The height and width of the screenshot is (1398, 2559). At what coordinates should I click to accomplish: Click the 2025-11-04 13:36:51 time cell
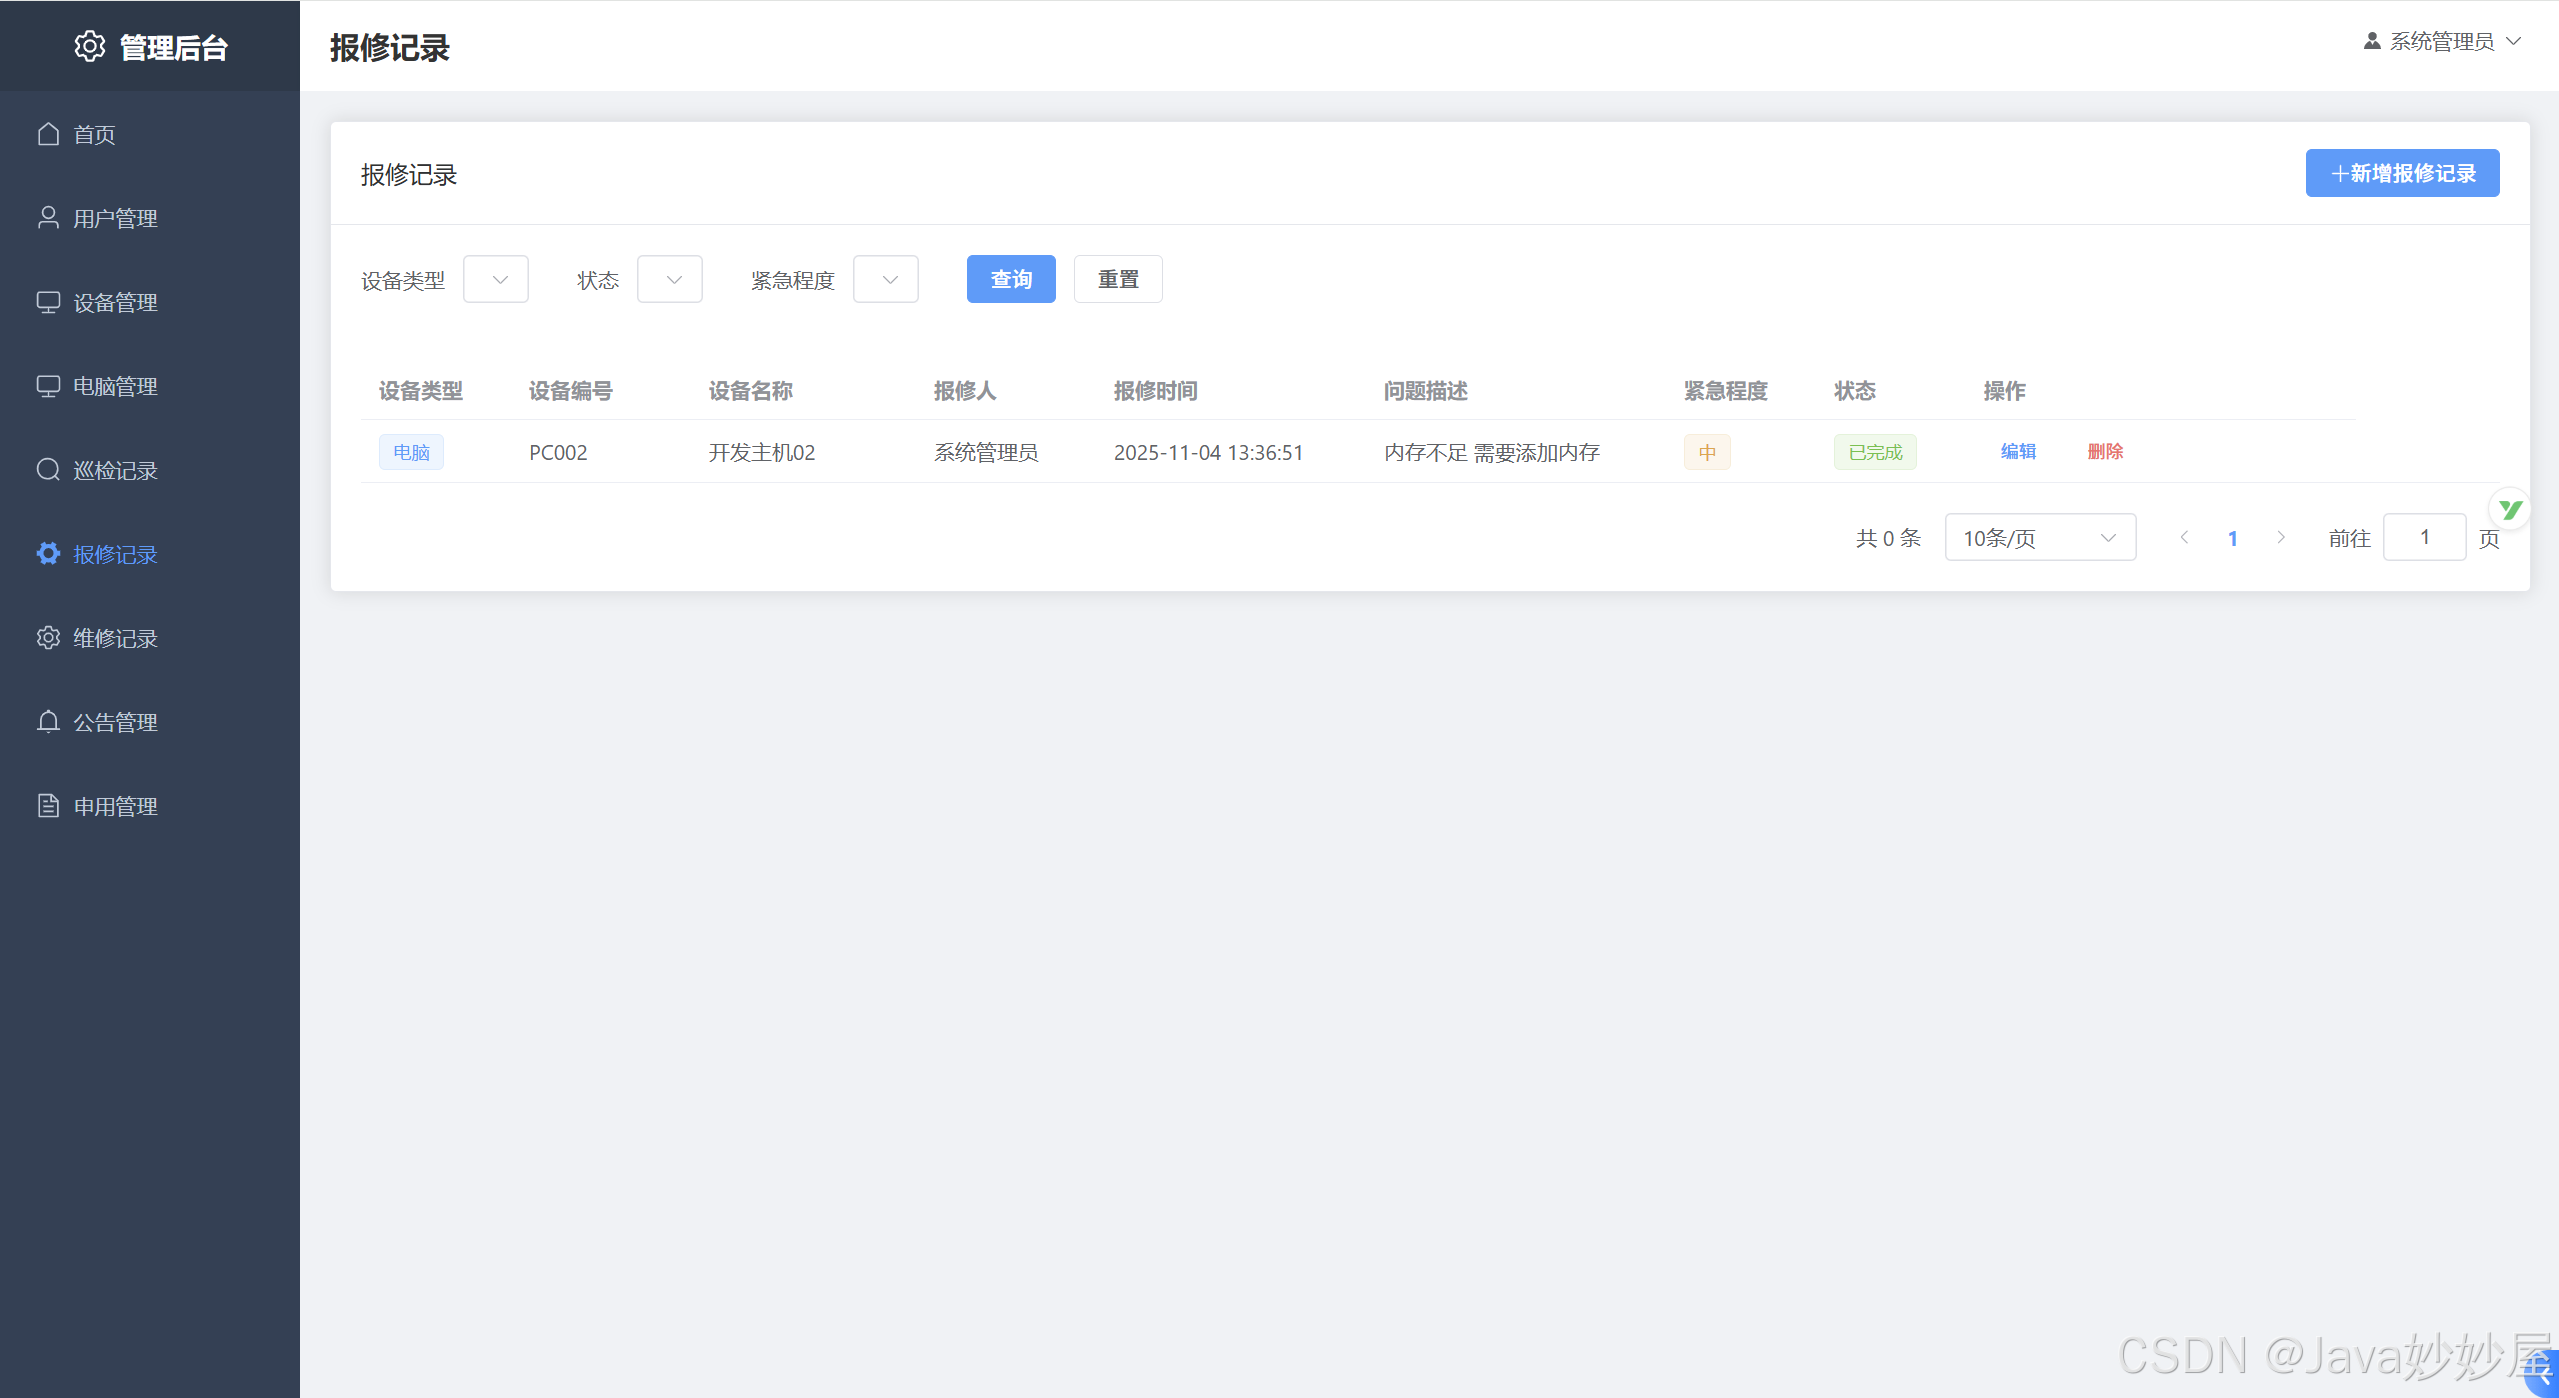click(1209, 453)
